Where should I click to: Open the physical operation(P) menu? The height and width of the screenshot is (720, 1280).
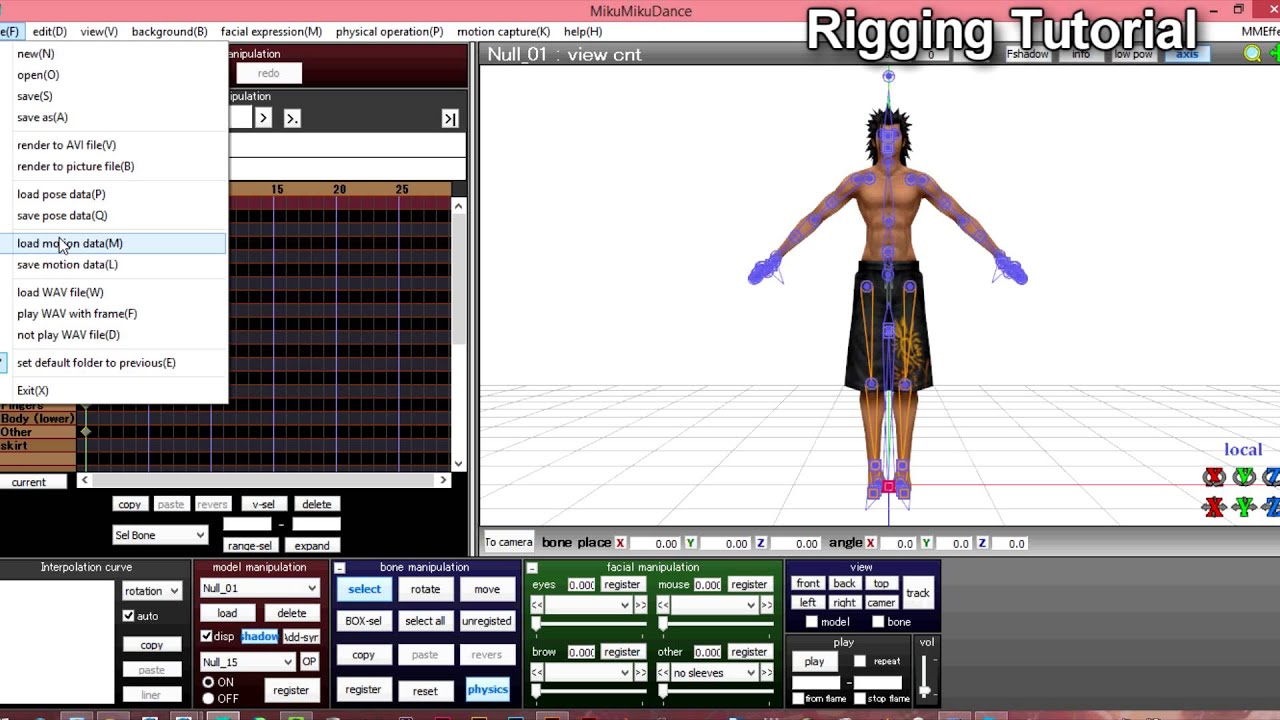[x=389, y=31]
